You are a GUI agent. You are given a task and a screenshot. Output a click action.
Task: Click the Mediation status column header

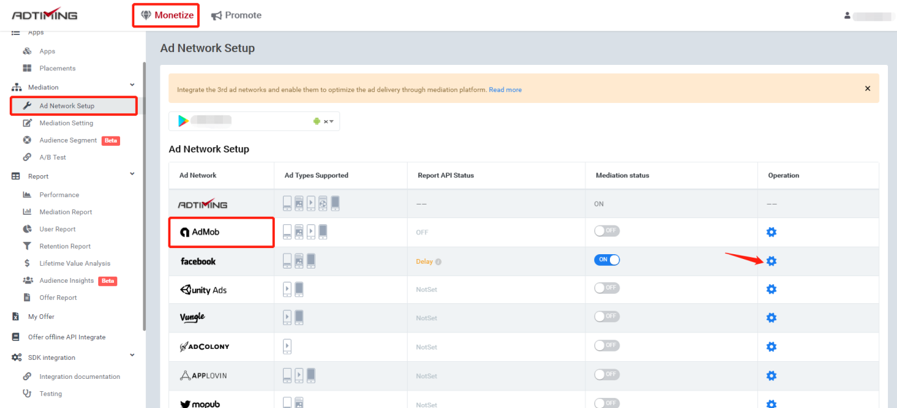[x=622, y=176]
